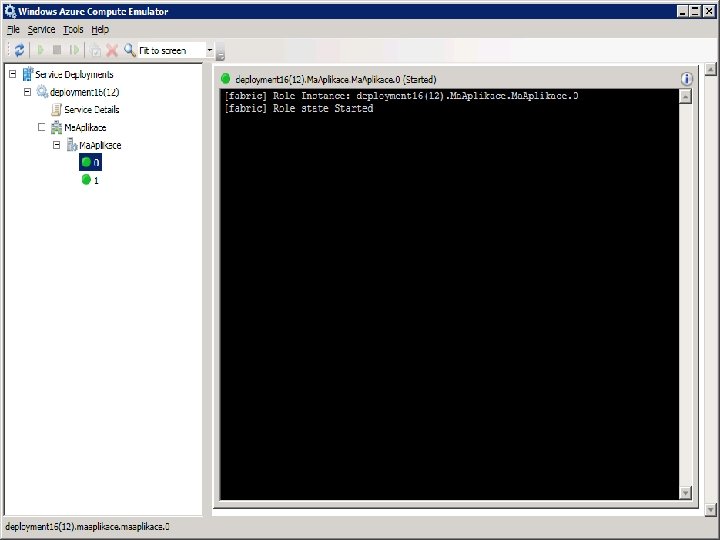Click the console line 'Role state Started'

(x=299, y=108)
